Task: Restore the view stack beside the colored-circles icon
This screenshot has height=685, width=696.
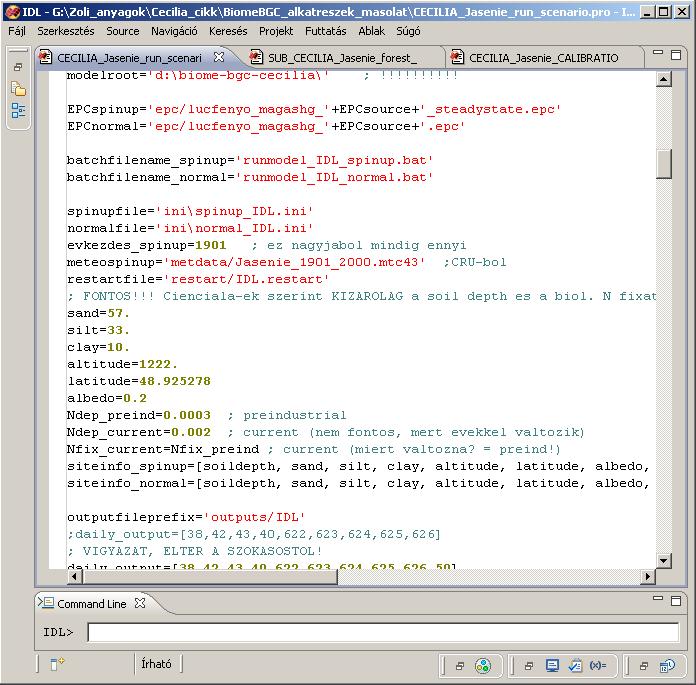Action: (x=460, y=666)
